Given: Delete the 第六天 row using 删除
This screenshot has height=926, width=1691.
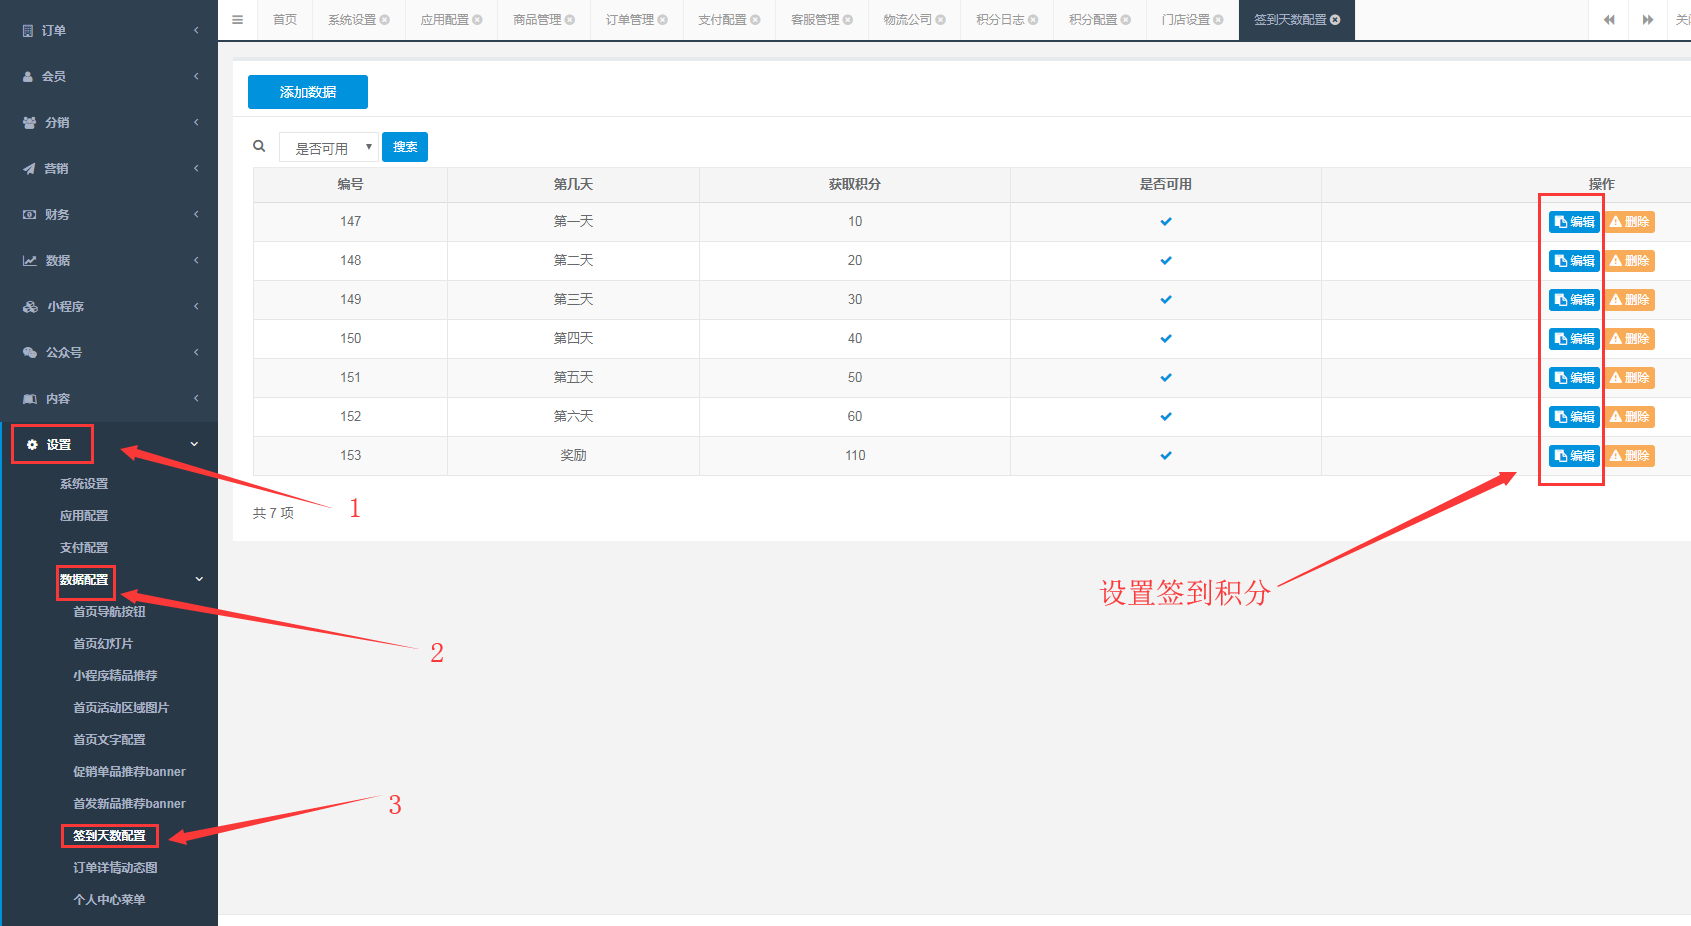Looking at the screenshot, I should pos(1630,417).
